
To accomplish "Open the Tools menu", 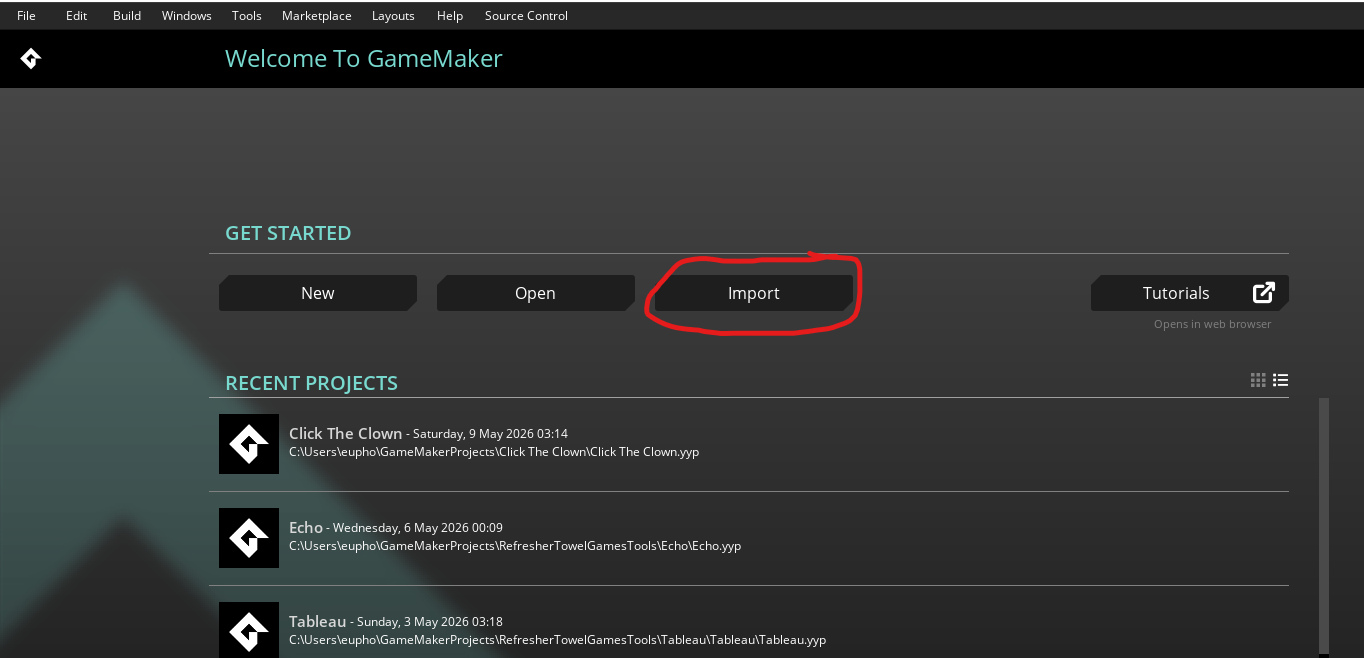I will 247,16.
